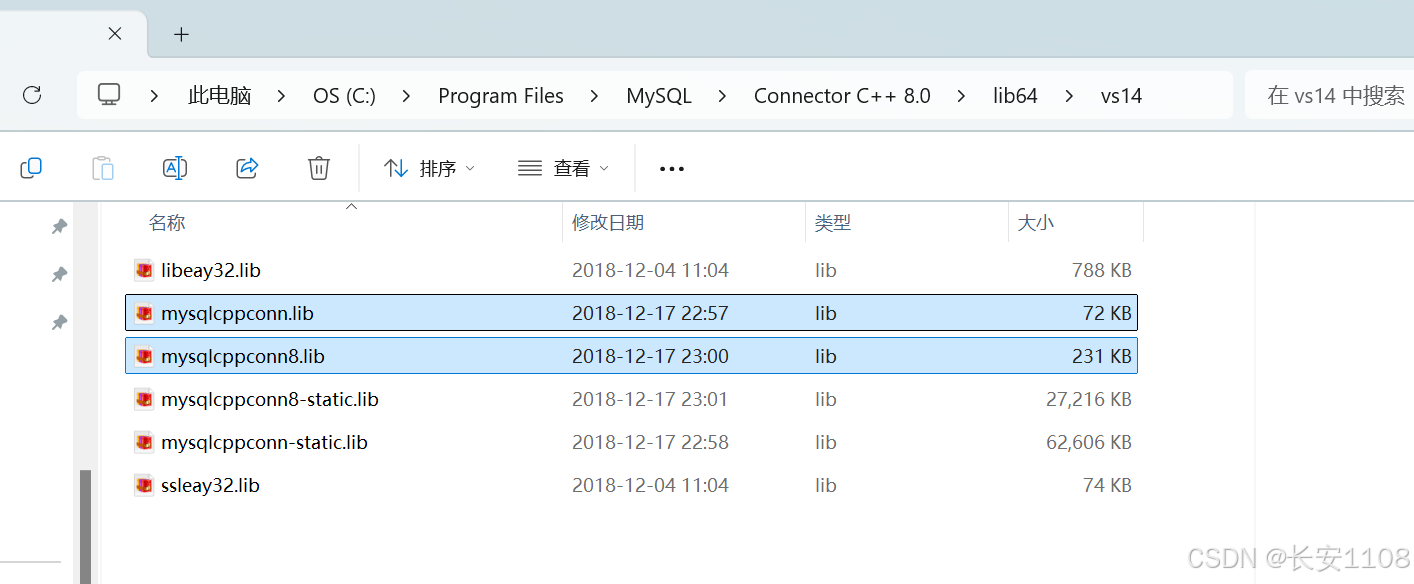
Task: Click the 在 vs14 中搜索 search box
Action: (1329, 96)
